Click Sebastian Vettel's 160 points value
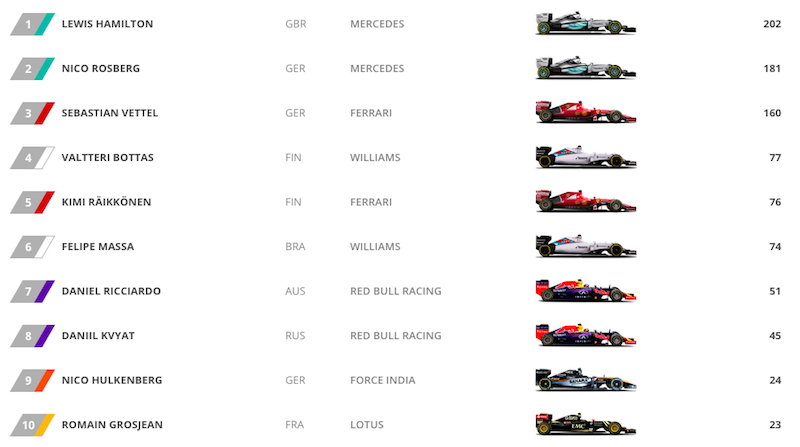The image size is (800, 447). point(771,113)
